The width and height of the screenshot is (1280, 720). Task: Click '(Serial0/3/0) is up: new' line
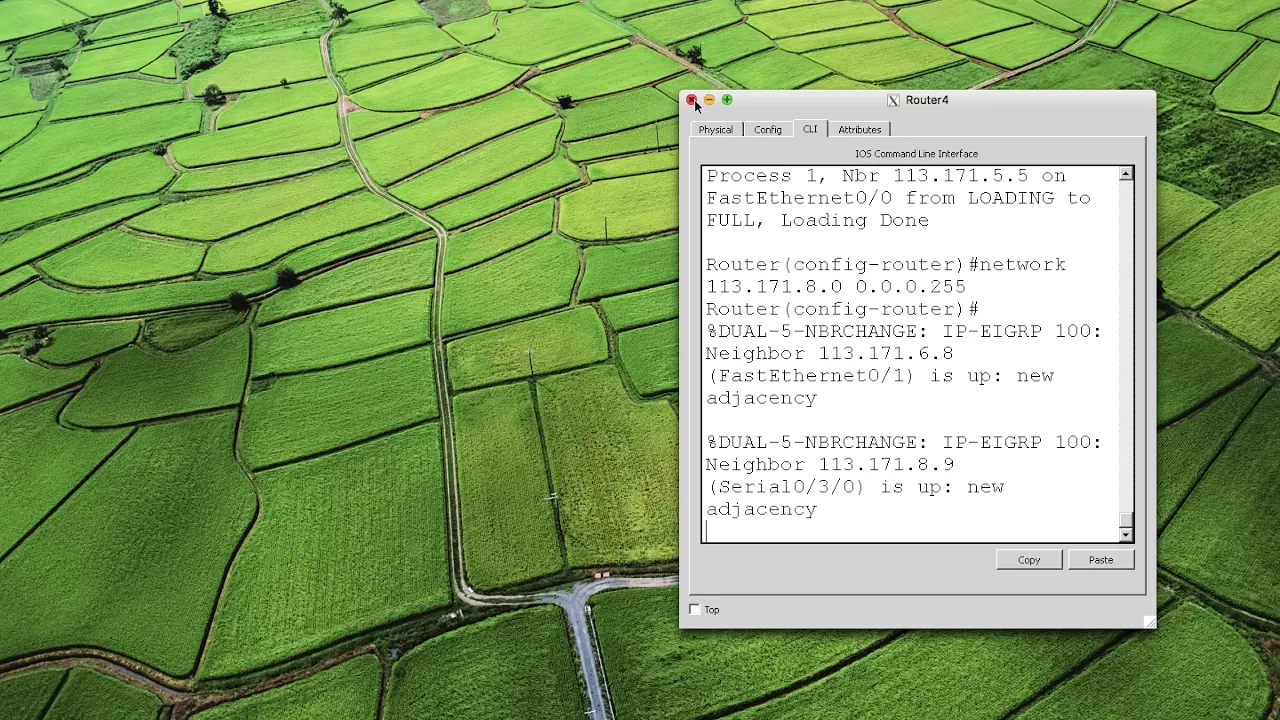click(855, 487)
